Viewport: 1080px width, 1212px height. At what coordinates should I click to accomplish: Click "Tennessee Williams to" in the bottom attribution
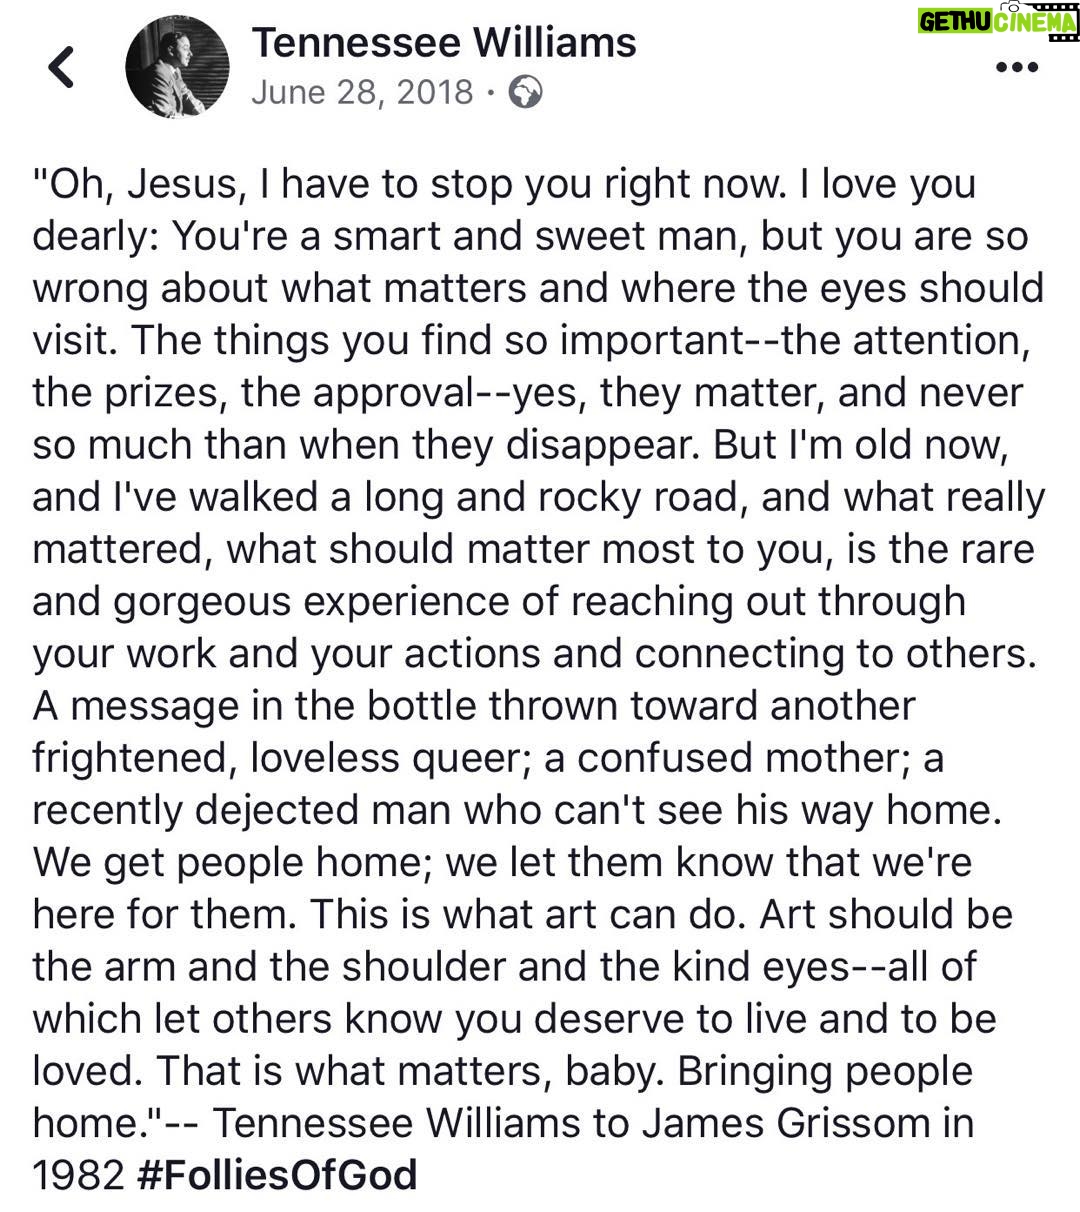[x=420, y=1122]
